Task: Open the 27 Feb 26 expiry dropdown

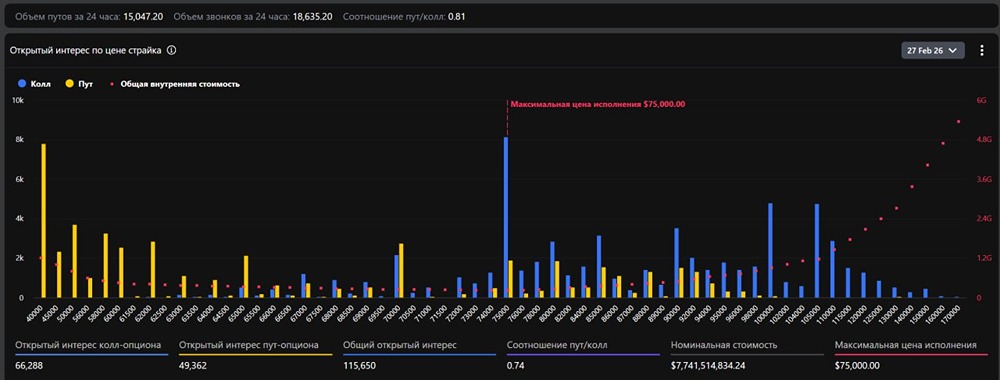Action: (x=932, y=50)
